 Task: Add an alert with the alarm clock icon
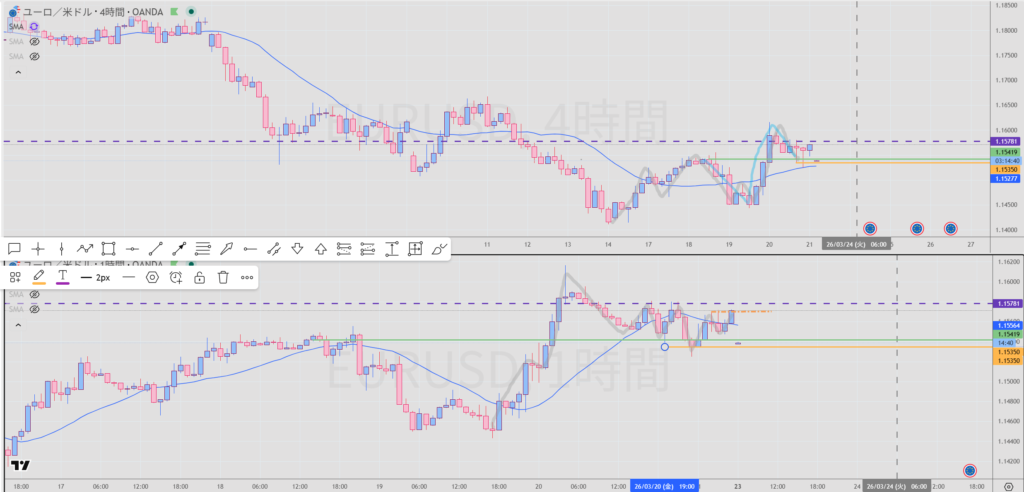click(176, 277)
